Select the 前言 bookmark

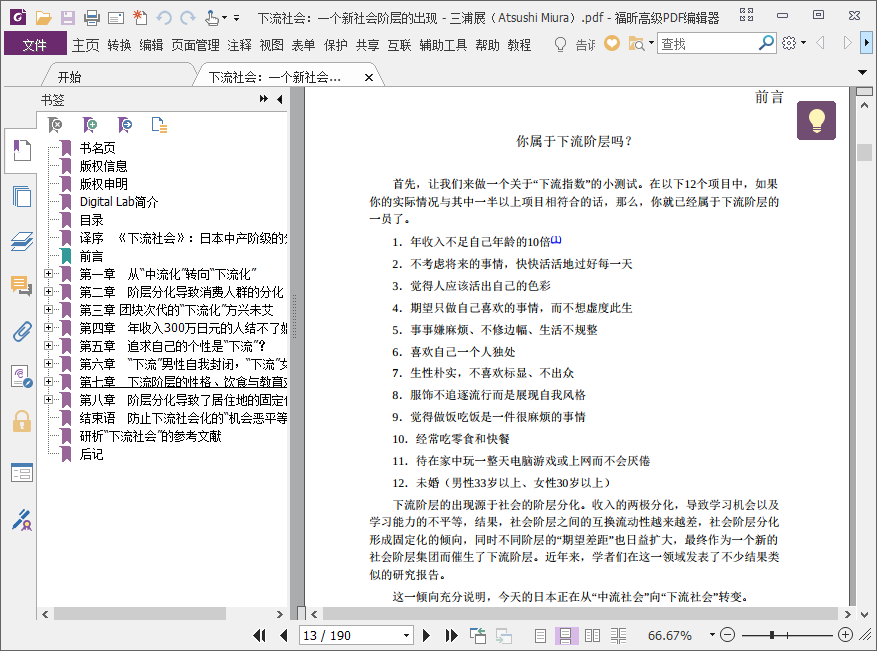tap(91, 256)
